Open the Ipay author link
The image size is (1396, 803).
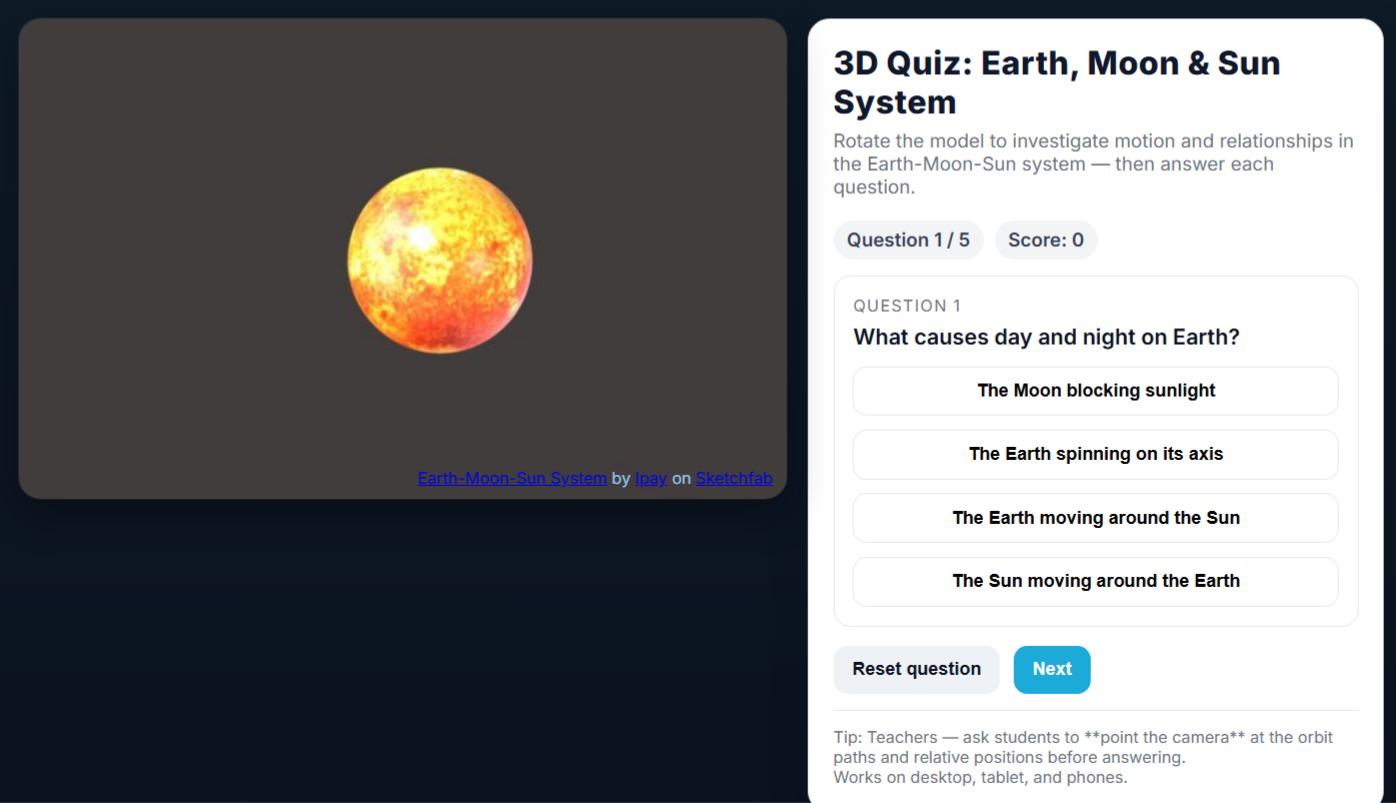pyautogui.click(x=651, y=478)
